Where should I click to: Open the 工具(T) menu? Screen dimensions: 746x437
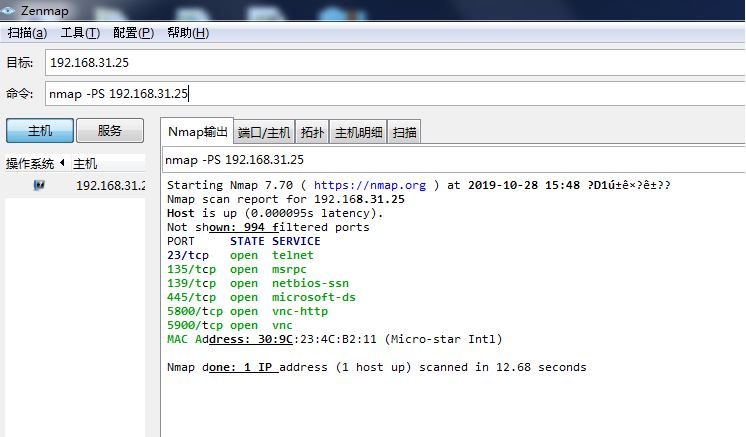tap(80, 33)
